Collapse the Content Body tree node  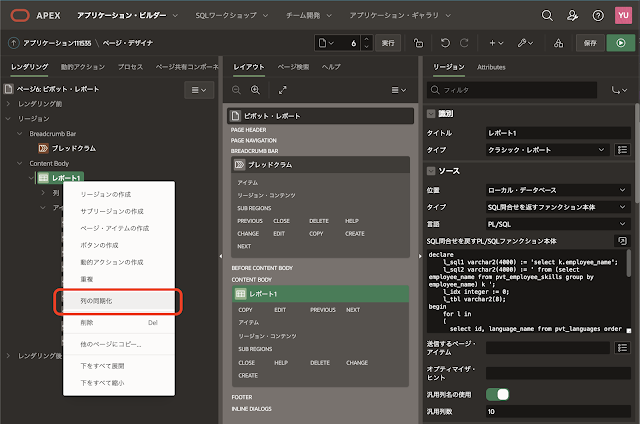(x=19, y=163)
